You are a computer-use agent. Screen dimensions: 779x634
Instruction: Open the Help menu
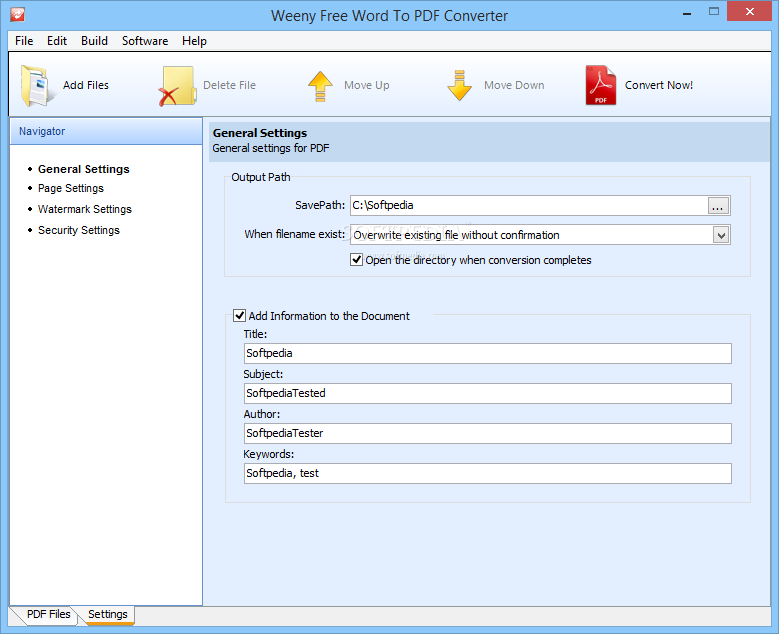pyautogui.click(x=194, y=41)
